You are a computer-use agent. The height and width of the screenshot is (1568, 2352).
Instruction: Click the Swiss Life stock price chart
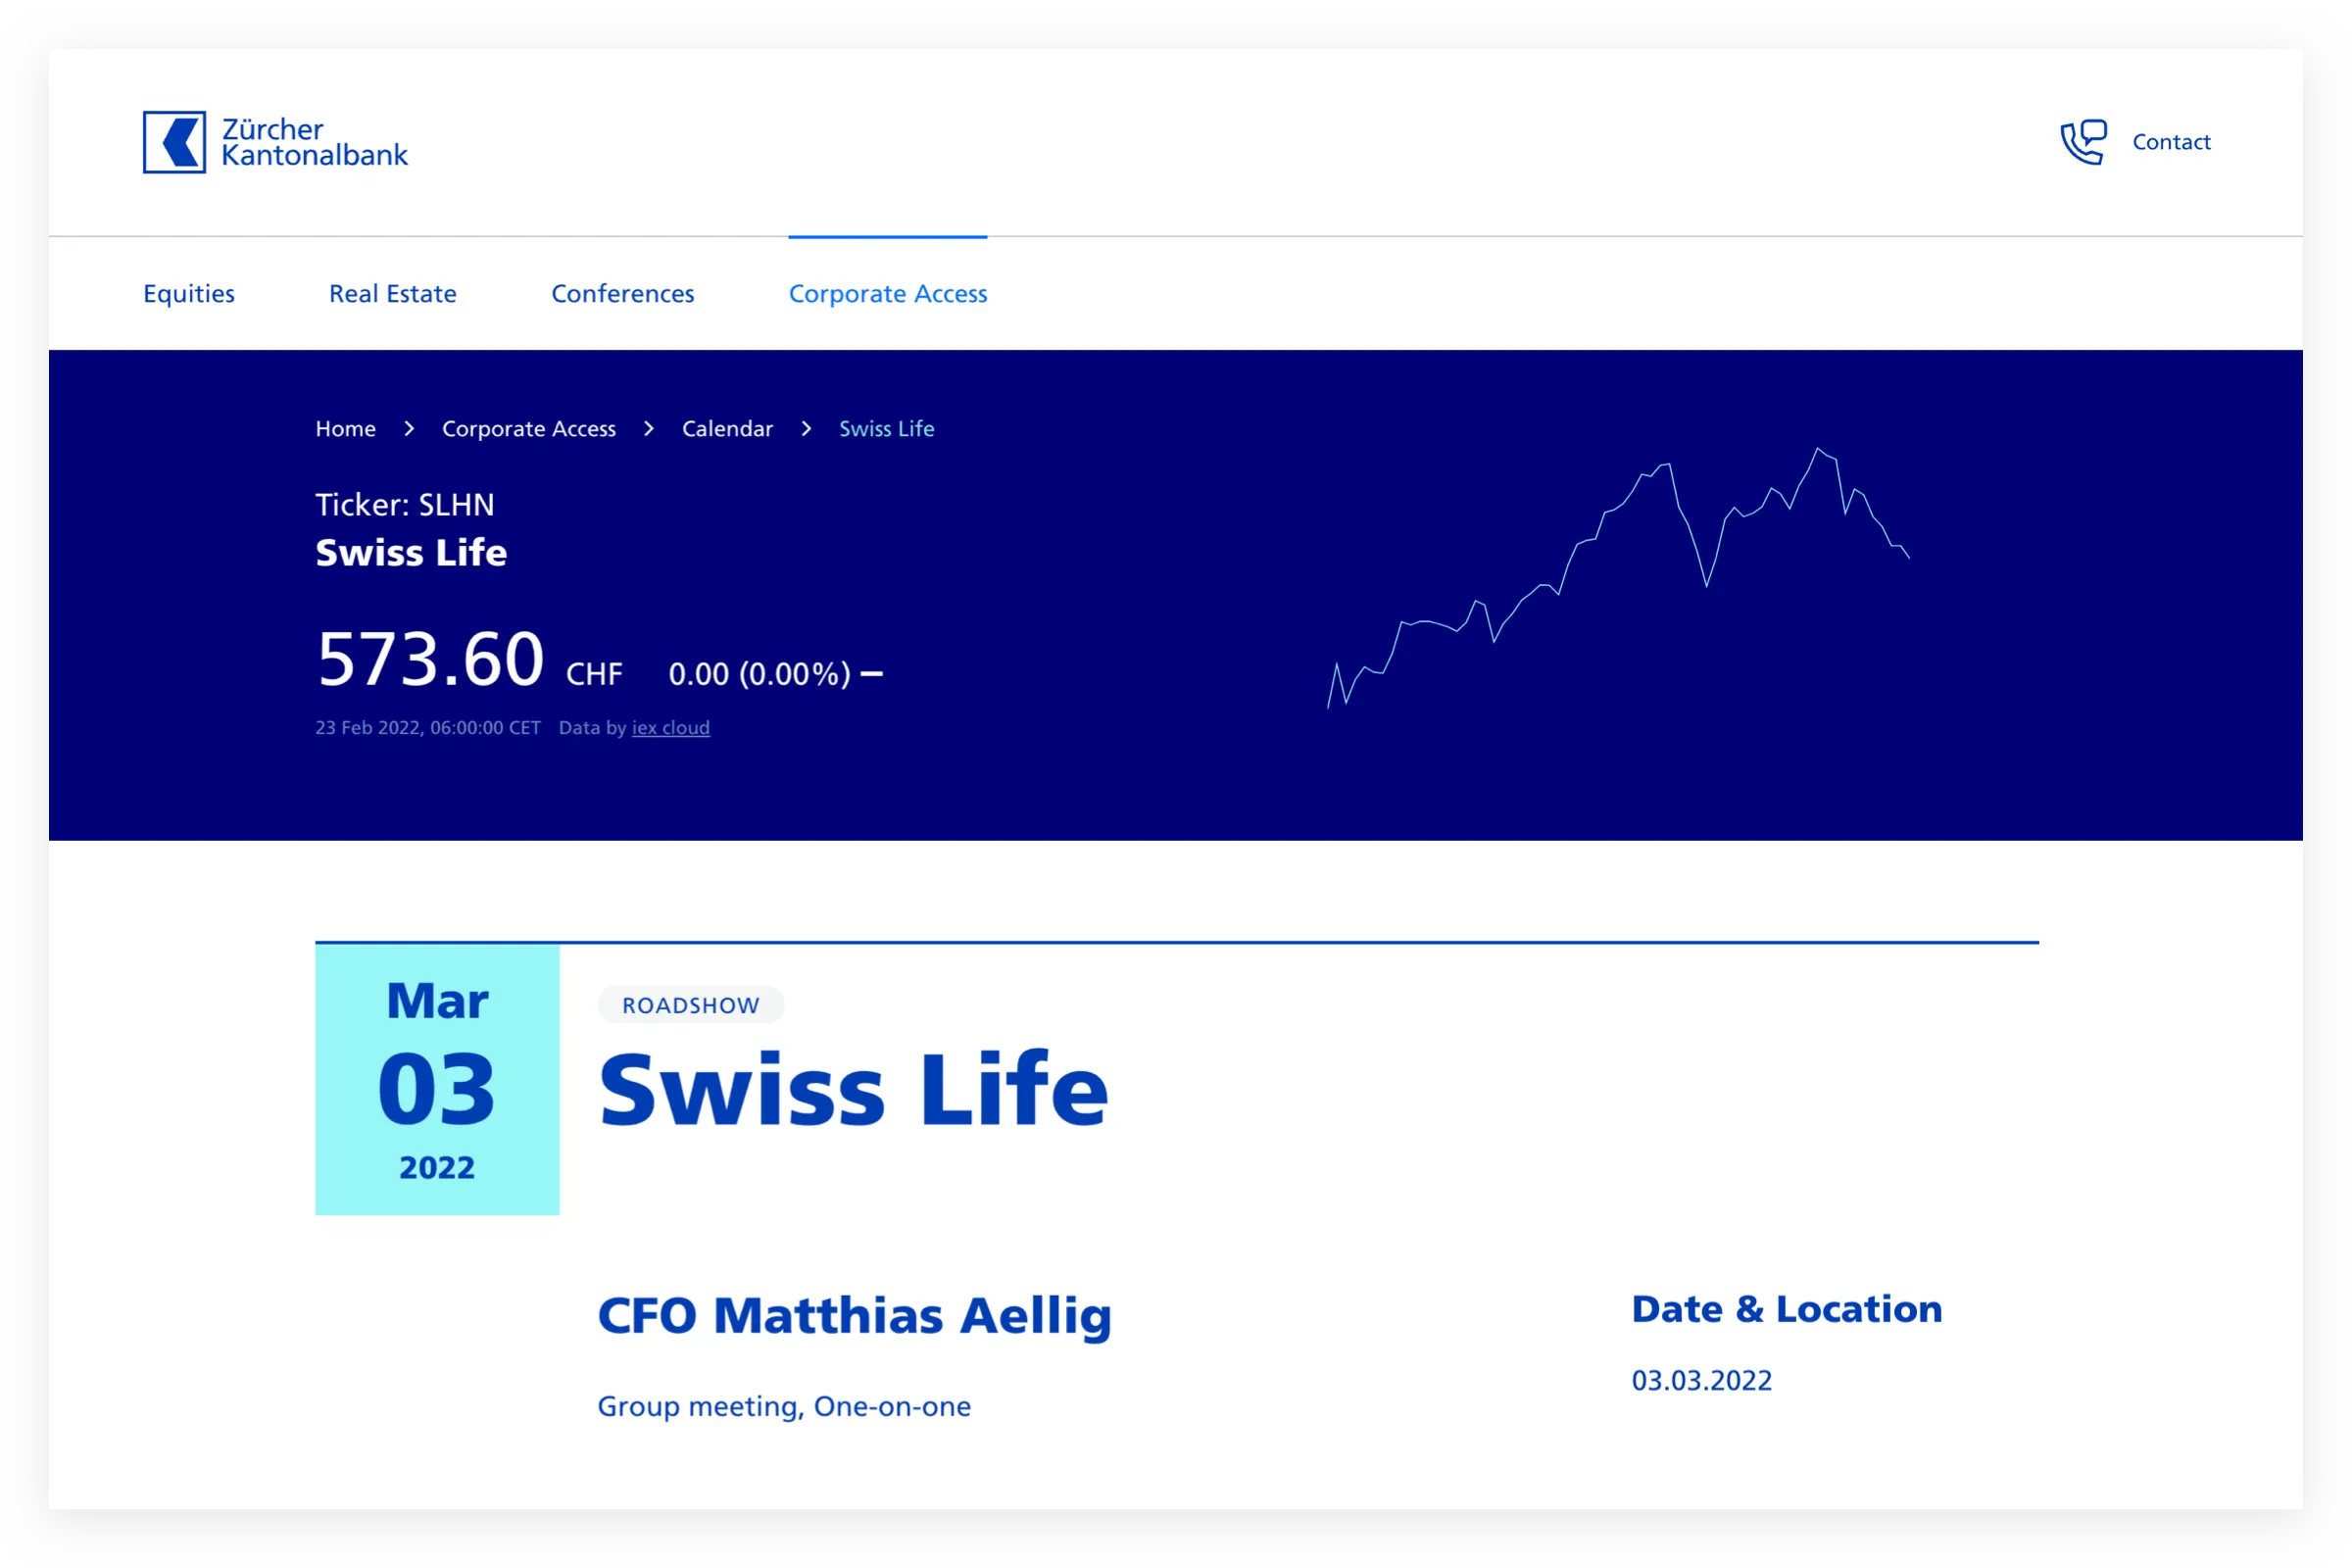tap(1617, 578)
